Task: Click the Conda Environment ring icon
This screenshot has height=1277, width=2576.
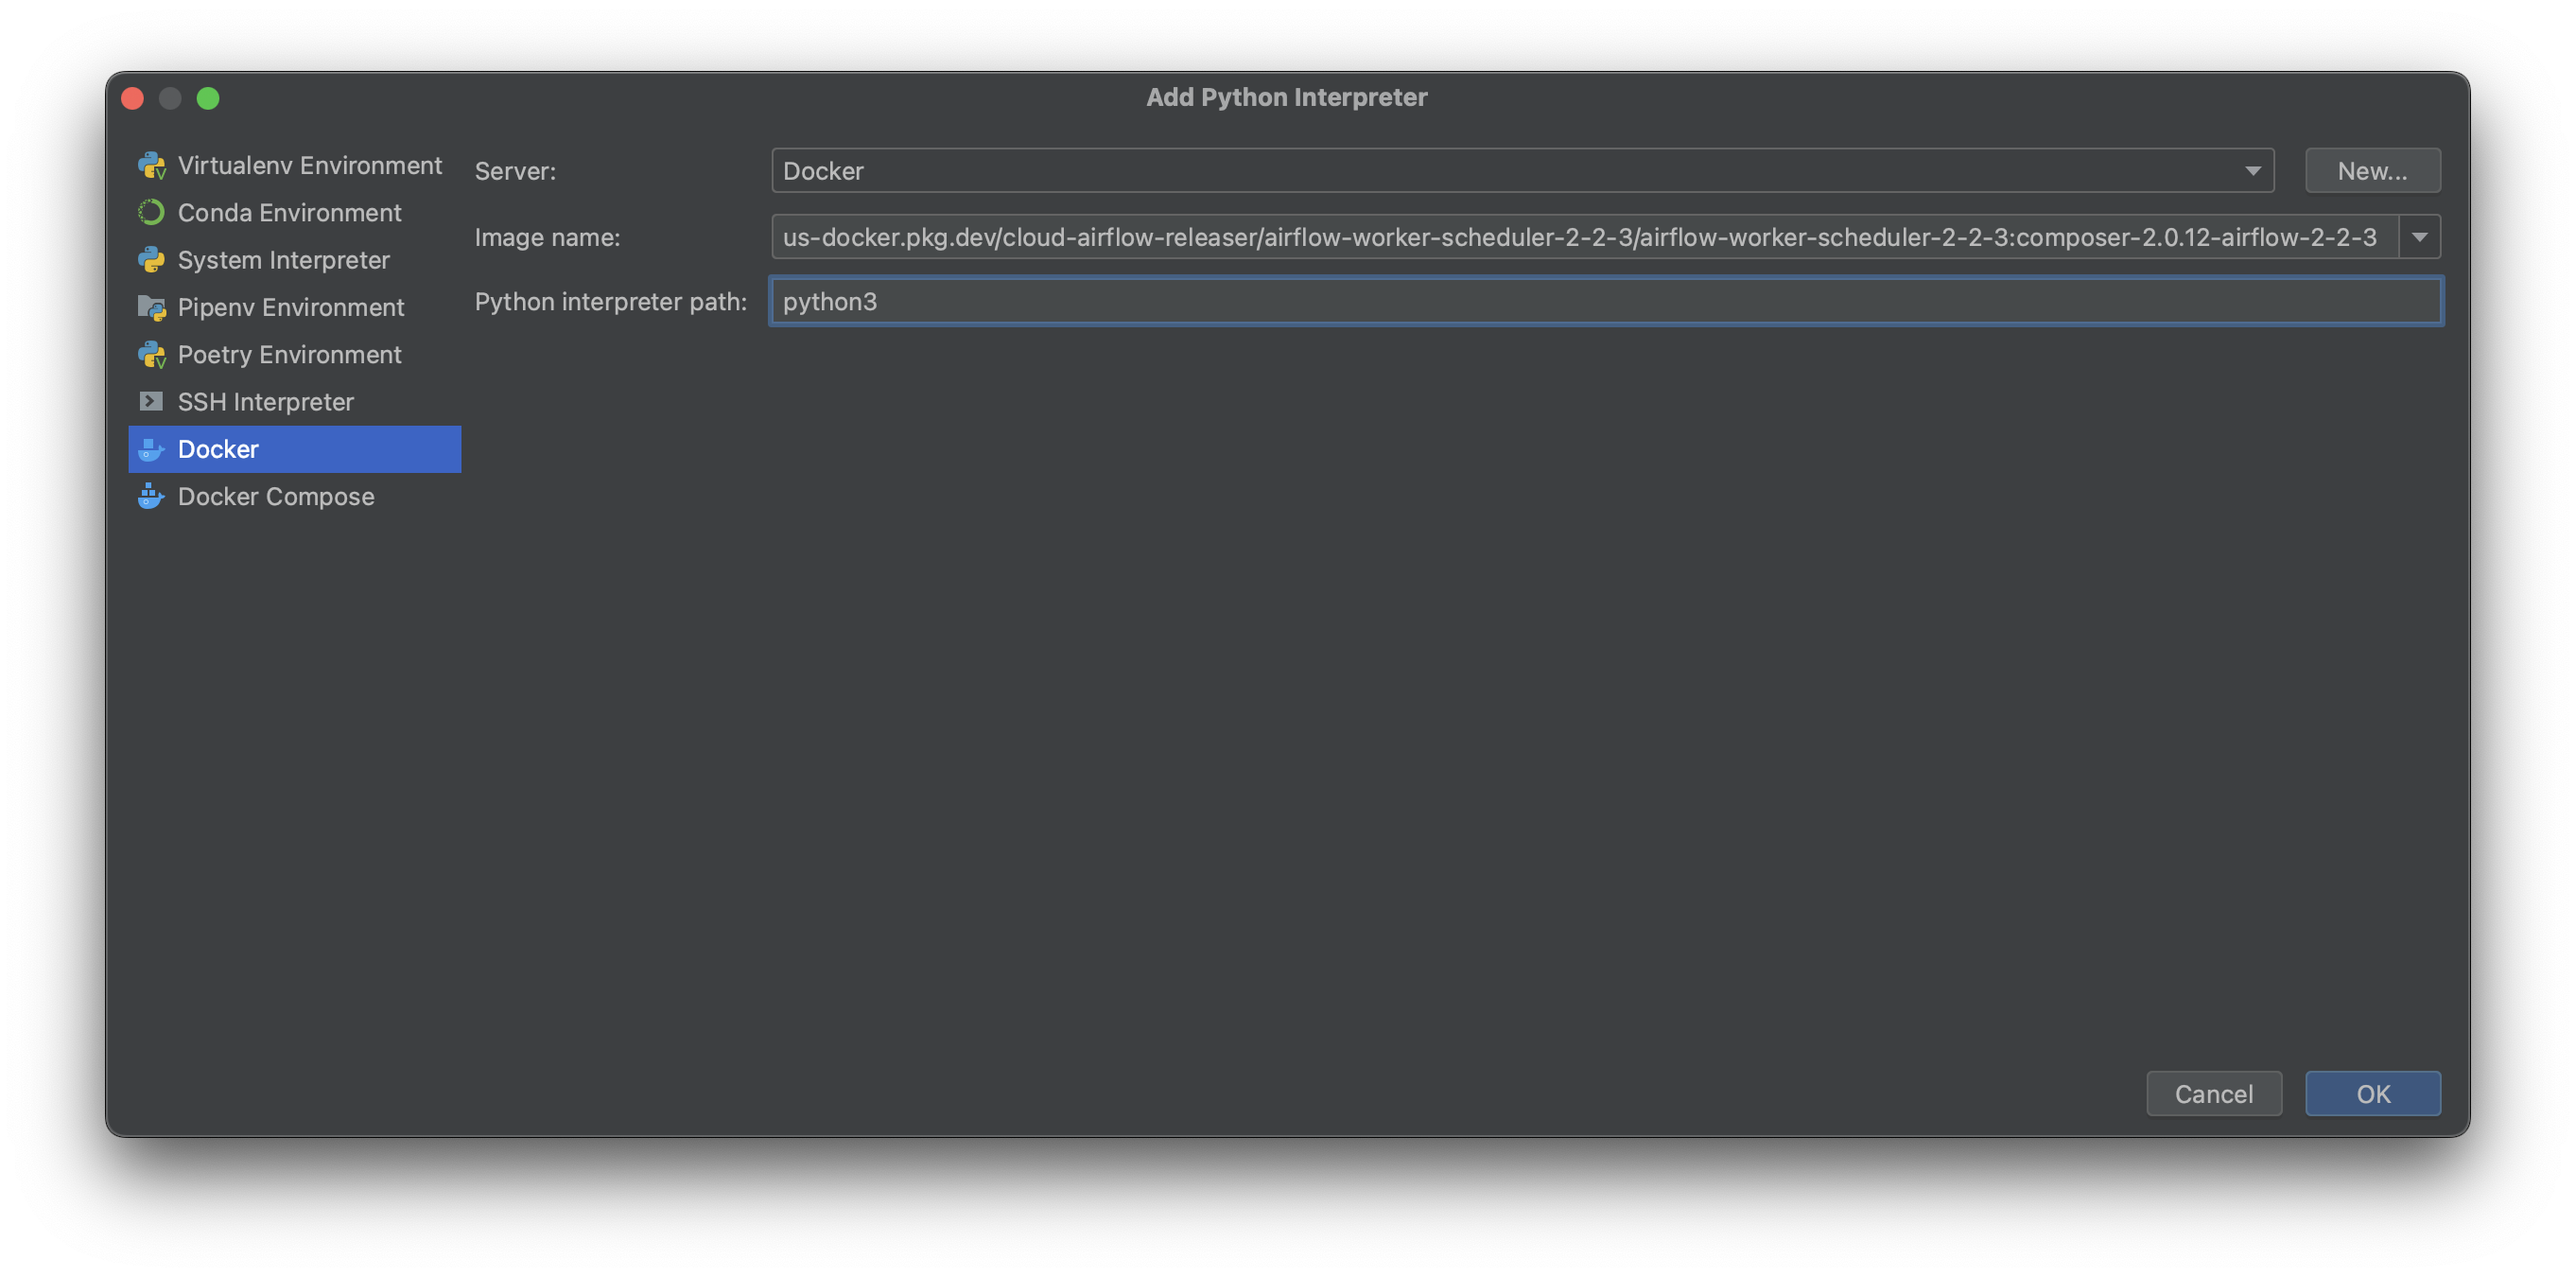Action: pyautogui.click(x=151, y=213)
